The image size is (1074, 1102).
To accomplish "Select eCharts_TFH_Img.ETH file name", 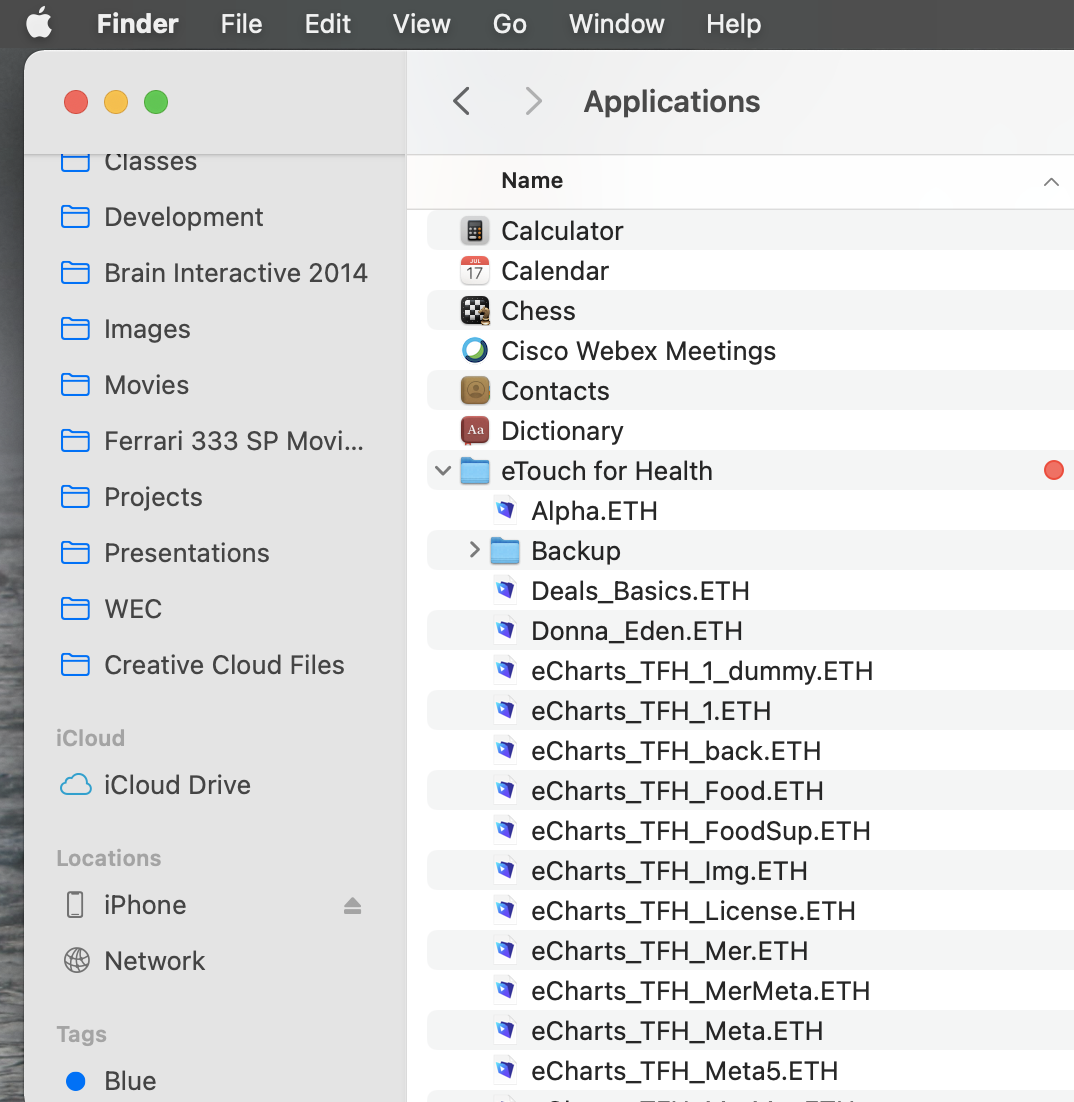I will coord(669,871).
